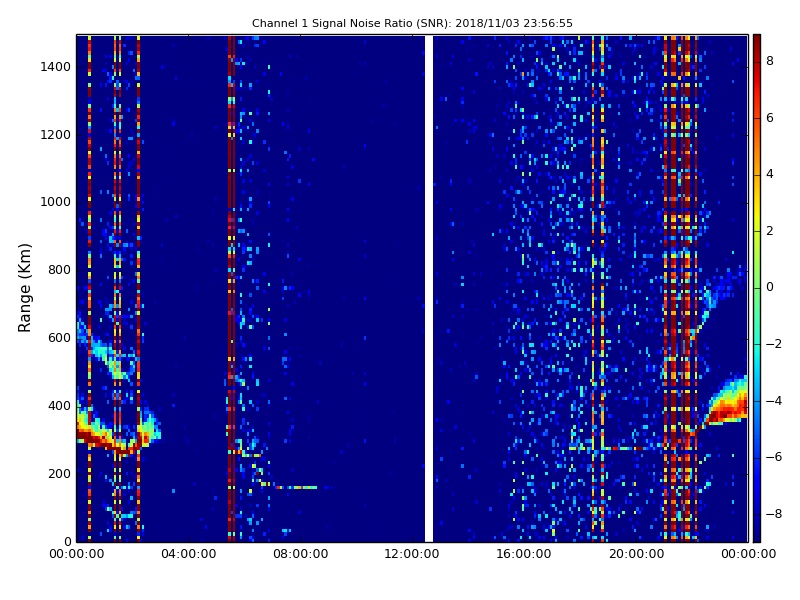Click the 12:00:00 time axis label
Image resolution: width=800 pixels, height=600 pixels.
[412, 554]
